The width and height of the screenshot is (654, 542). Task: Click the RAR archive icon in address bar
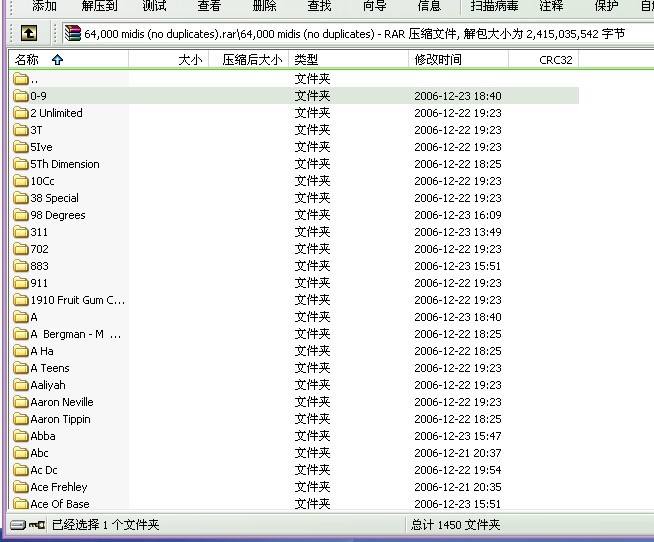[73, 33]
